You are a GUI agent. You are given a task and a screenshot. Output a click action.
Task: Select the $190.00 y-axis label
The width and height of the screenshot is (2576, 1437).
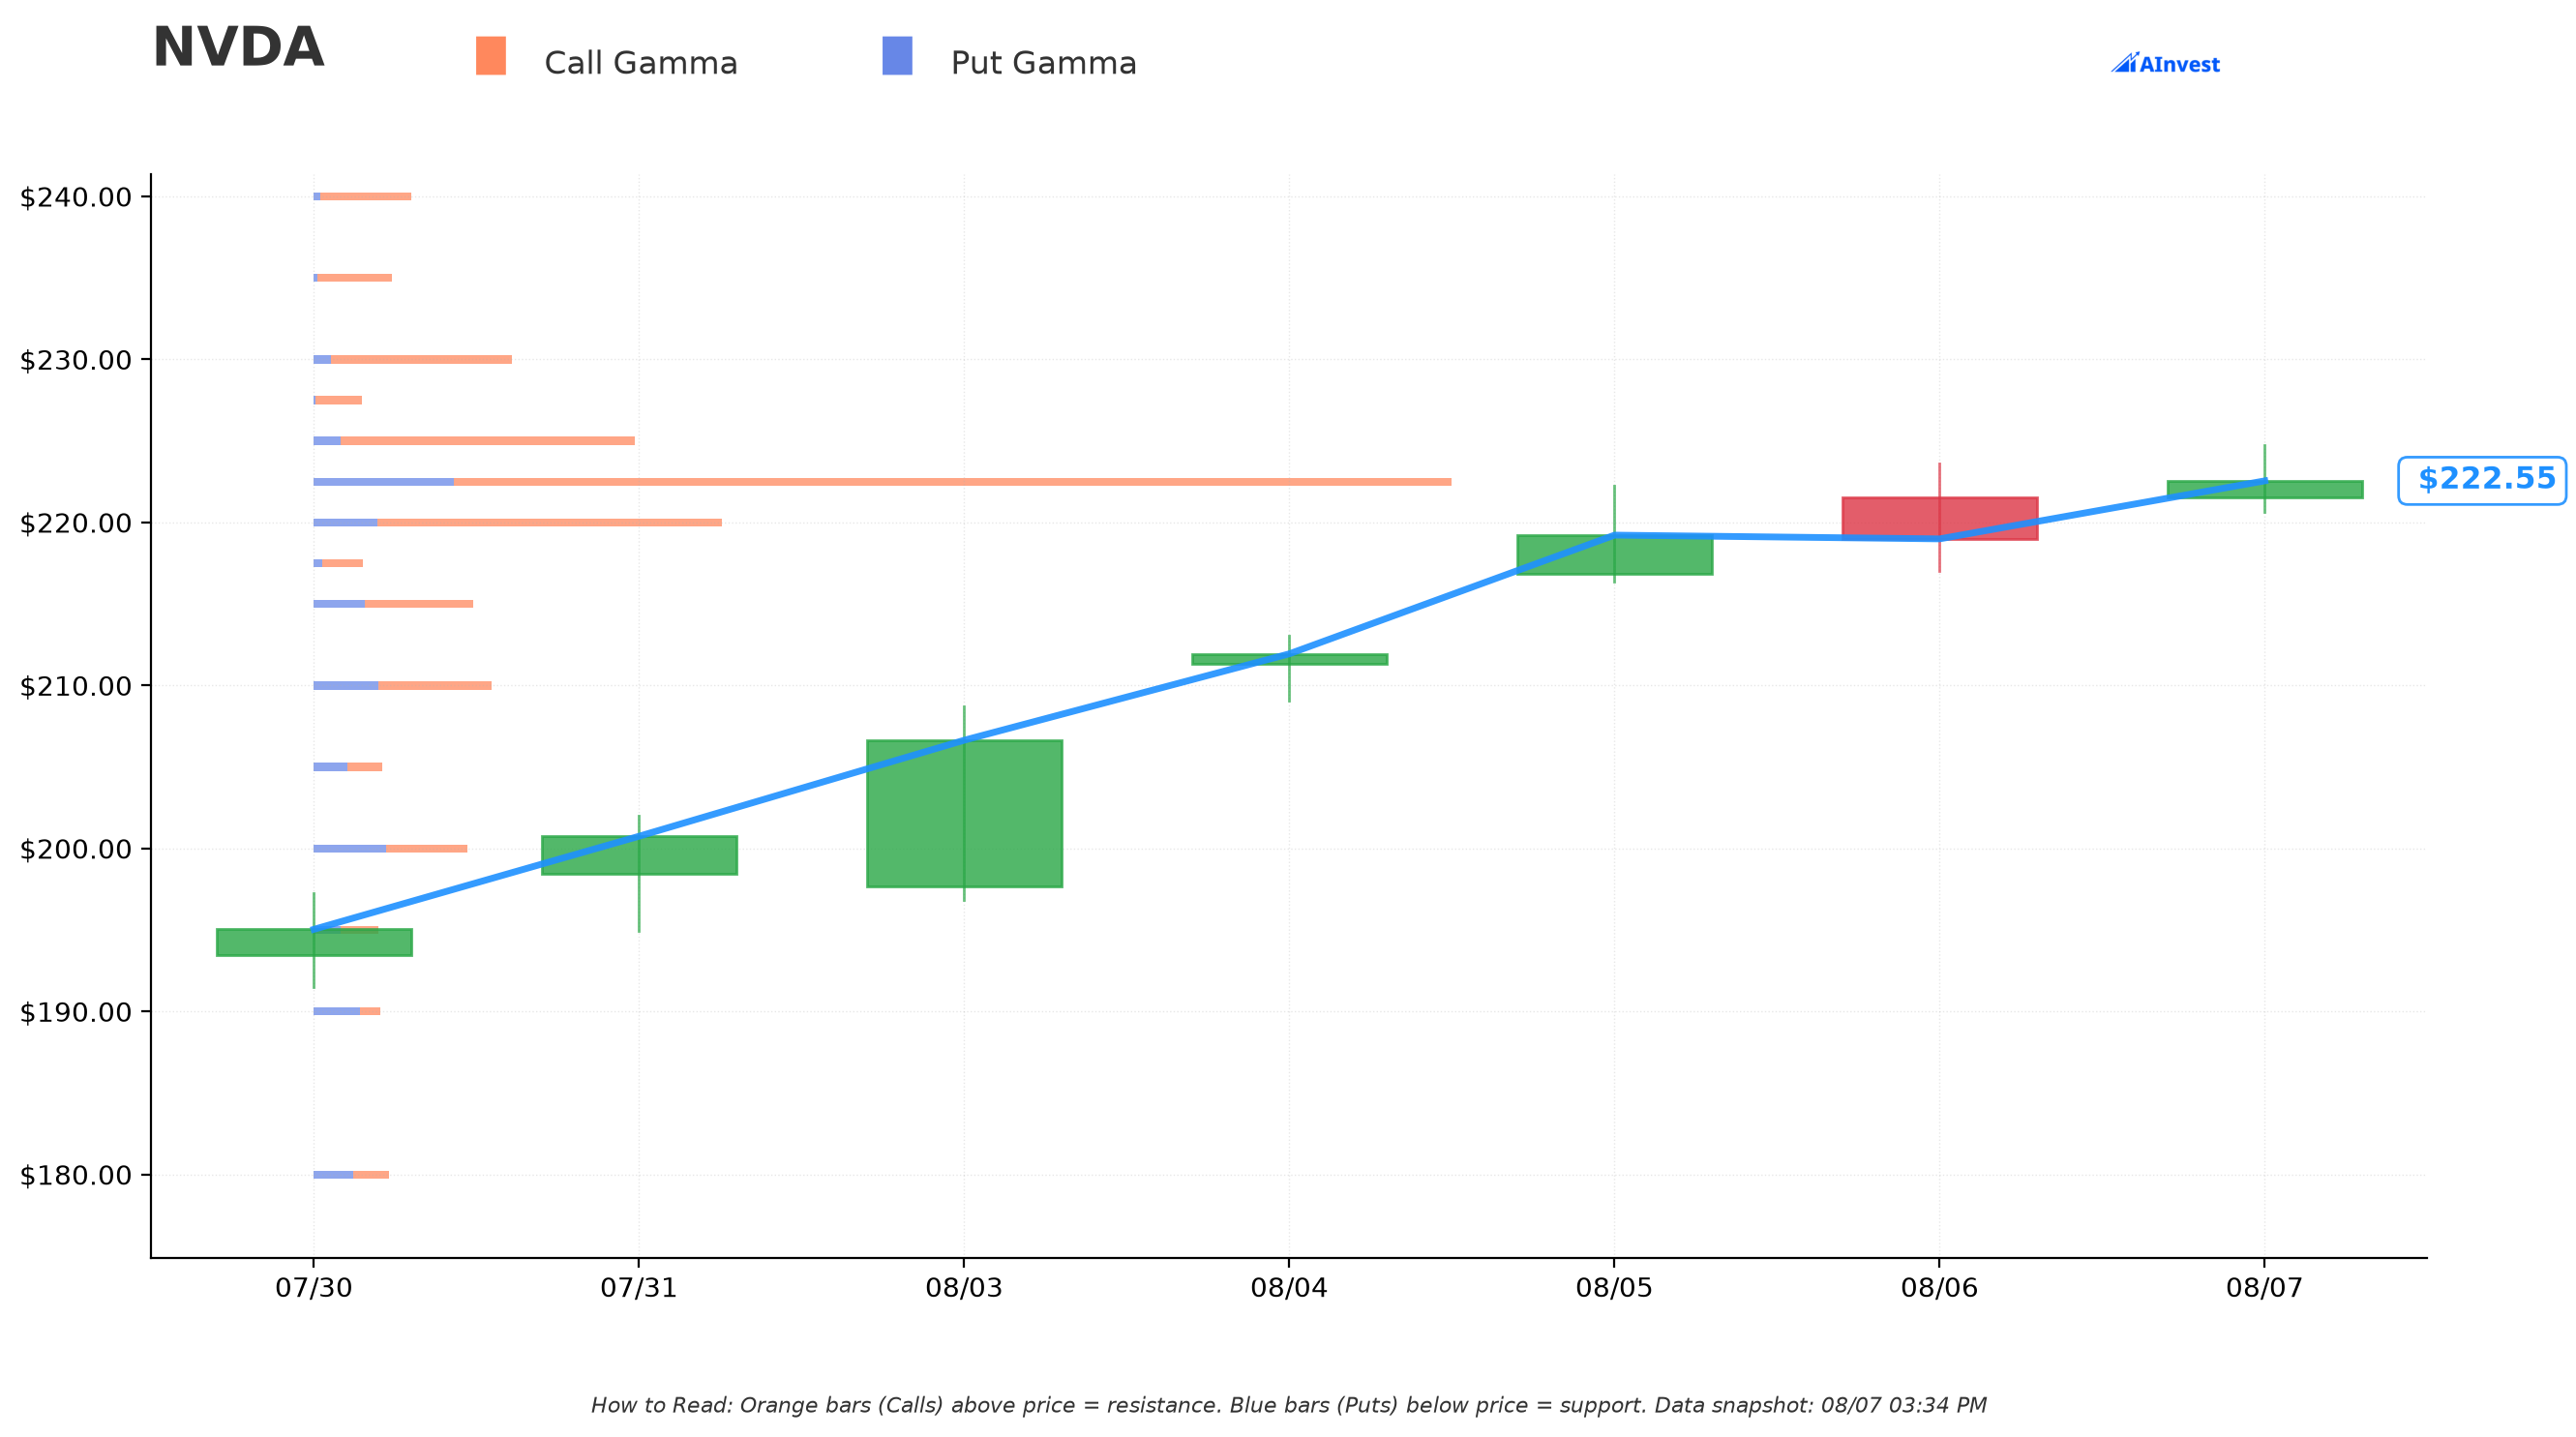[76, 1012]
